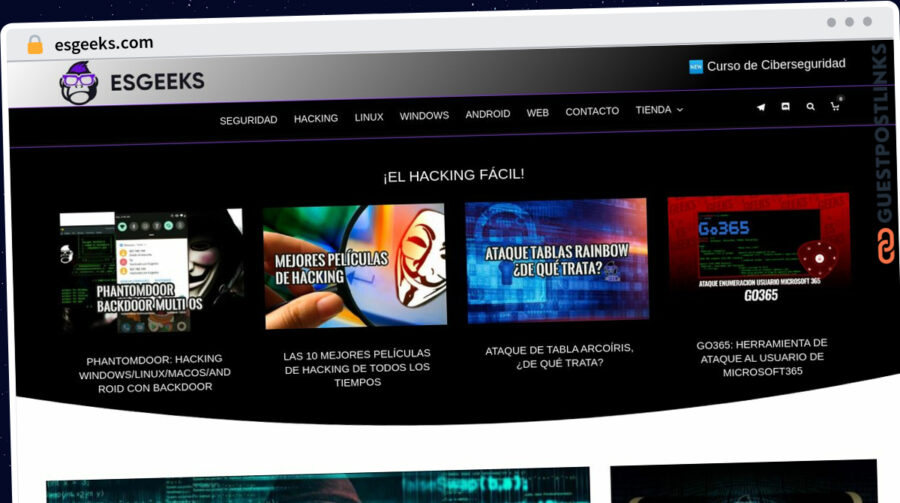Open the Ataque de tabla arcoíris title
The height and width of the screenshot is (503, 900).
click(559, 356)
